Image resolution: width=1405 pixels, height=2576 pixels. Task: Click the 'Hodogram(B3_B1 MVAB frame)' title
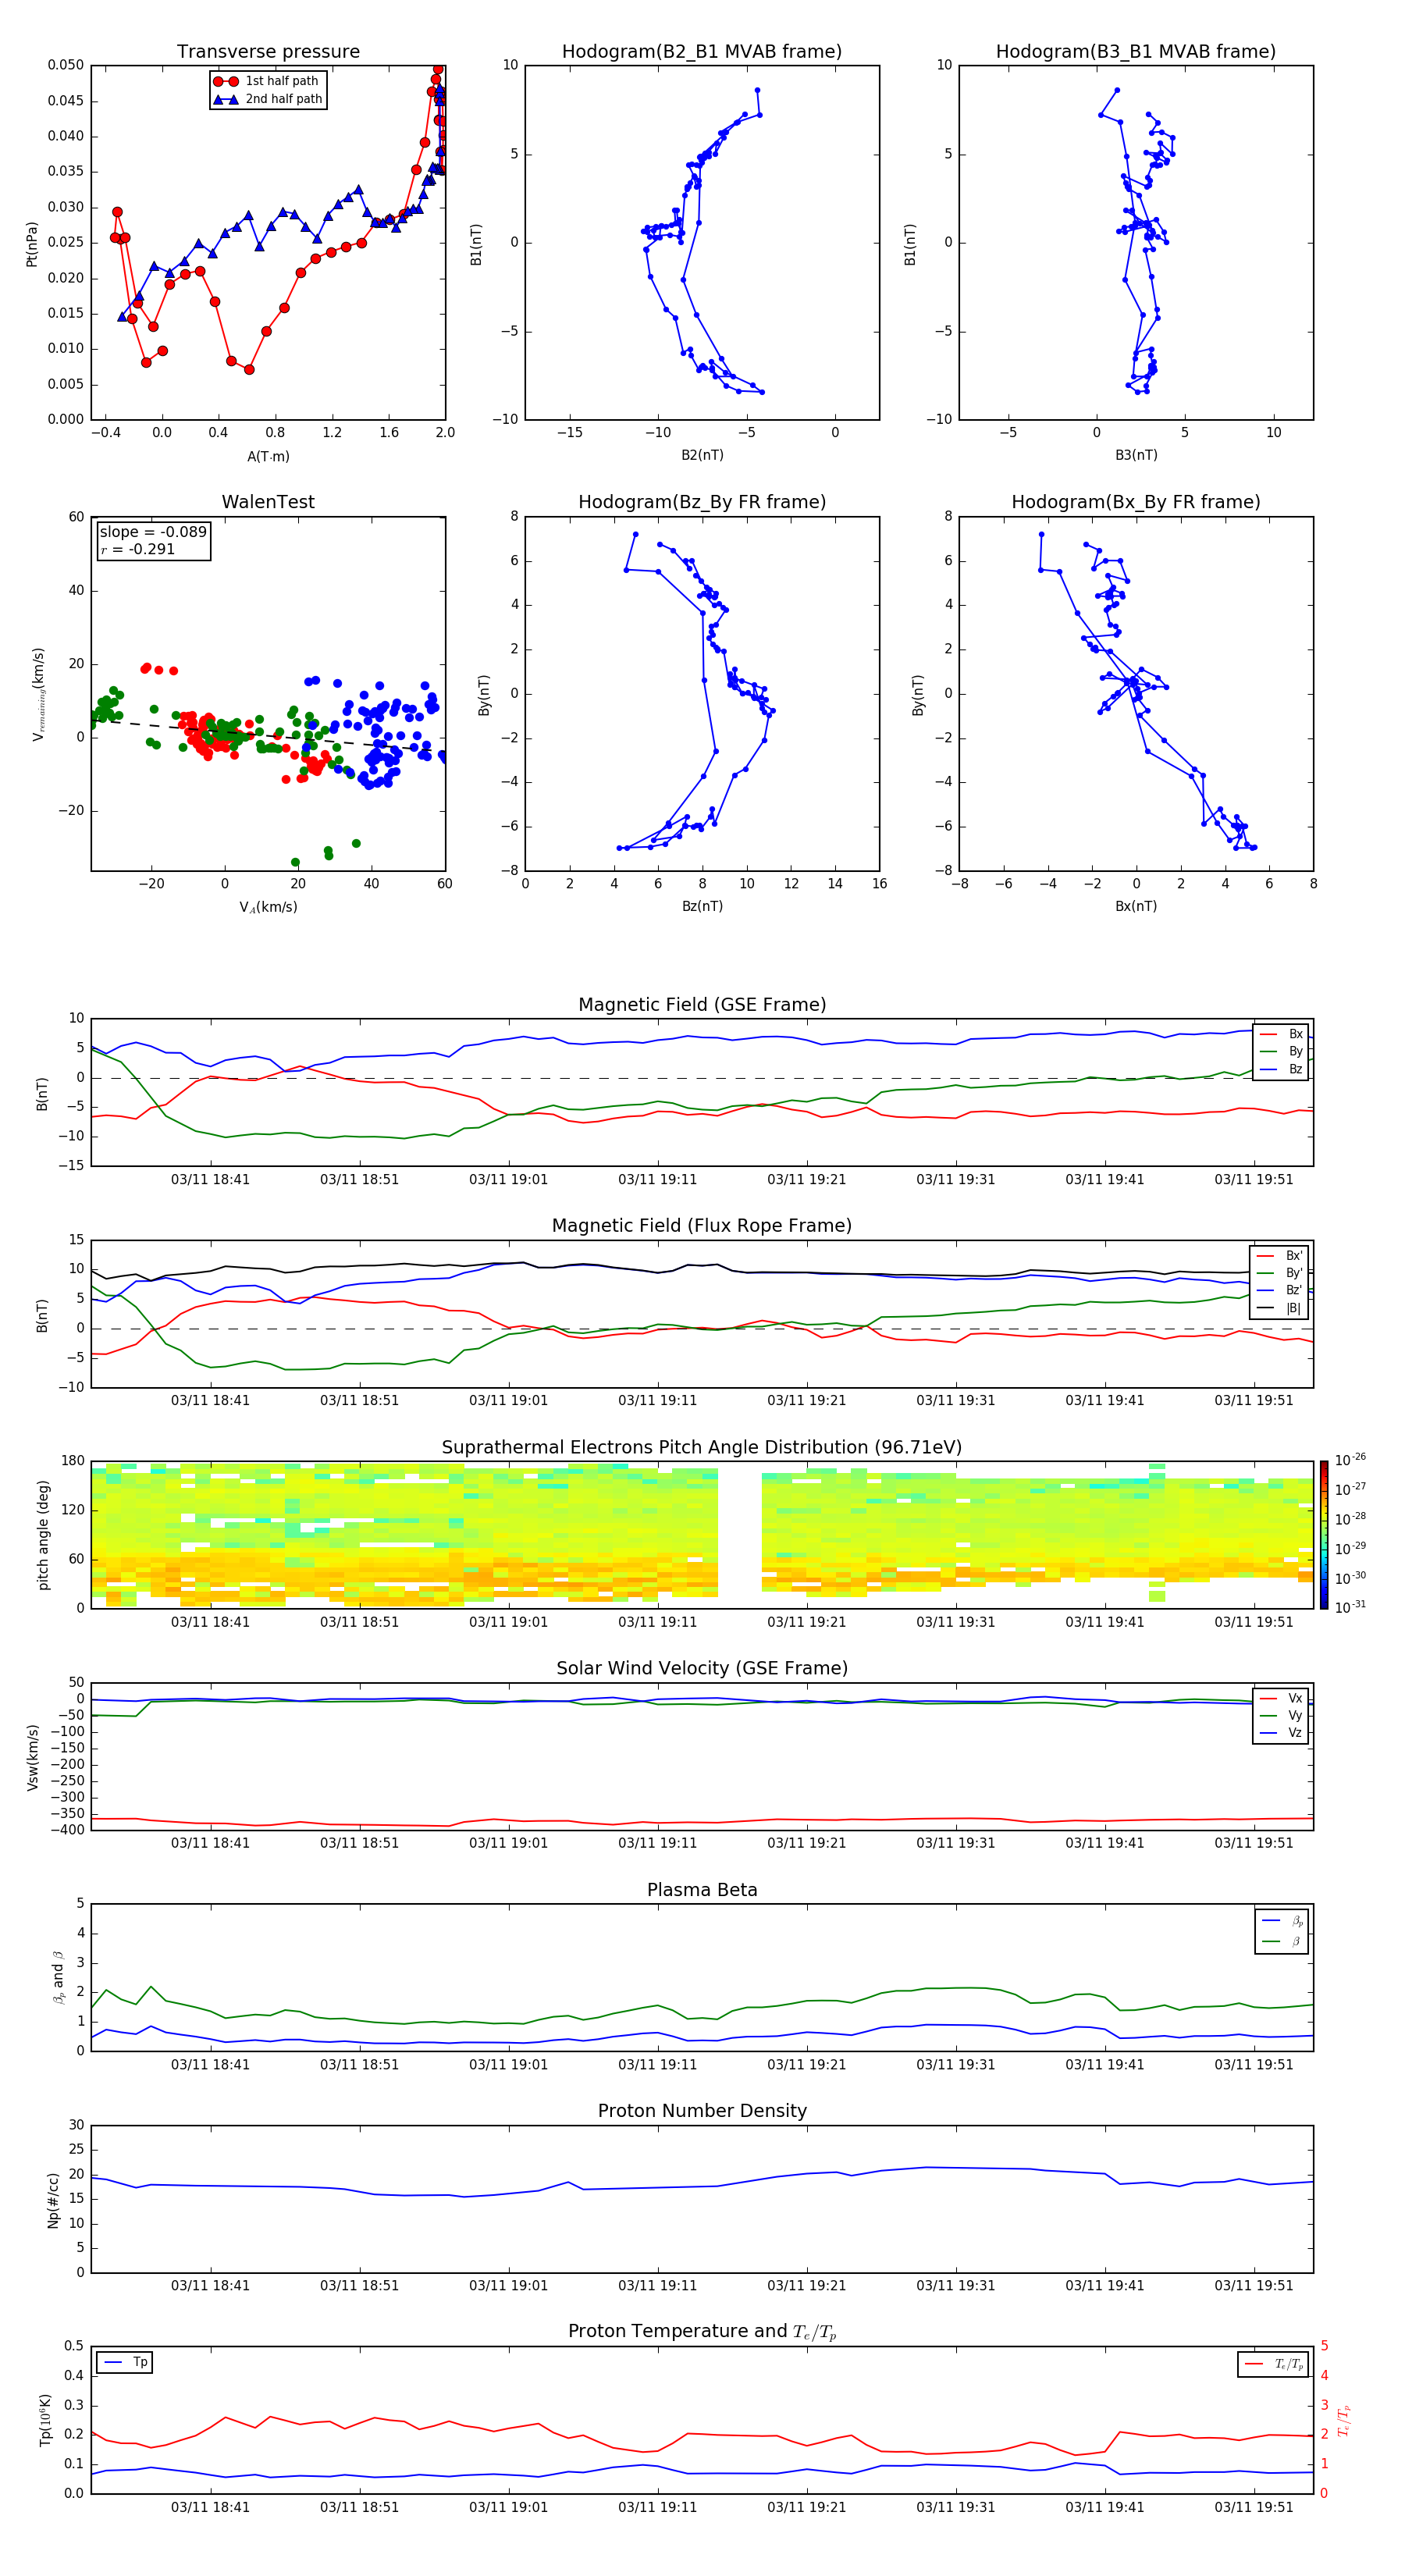coord(1136,52)
